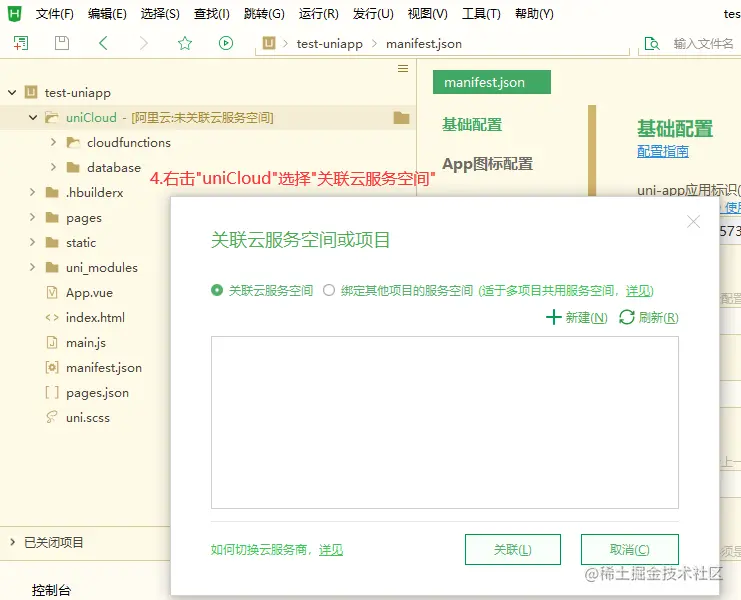Click the database folder icon

point(73,167)
